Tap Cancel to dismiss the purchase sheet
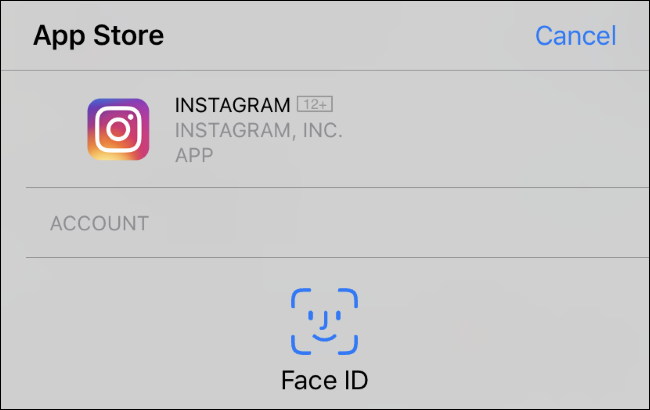This screenshot has height=410, width=650. coord(575,36)
